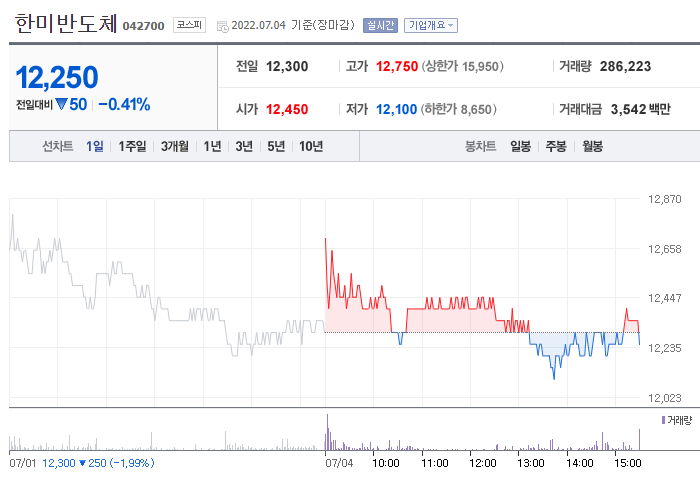Click the upper limit text 상한가 15,950
Image resolution: width=700 pixels, height=480 pixels.
pyautogui.click(x=462, y=67)
